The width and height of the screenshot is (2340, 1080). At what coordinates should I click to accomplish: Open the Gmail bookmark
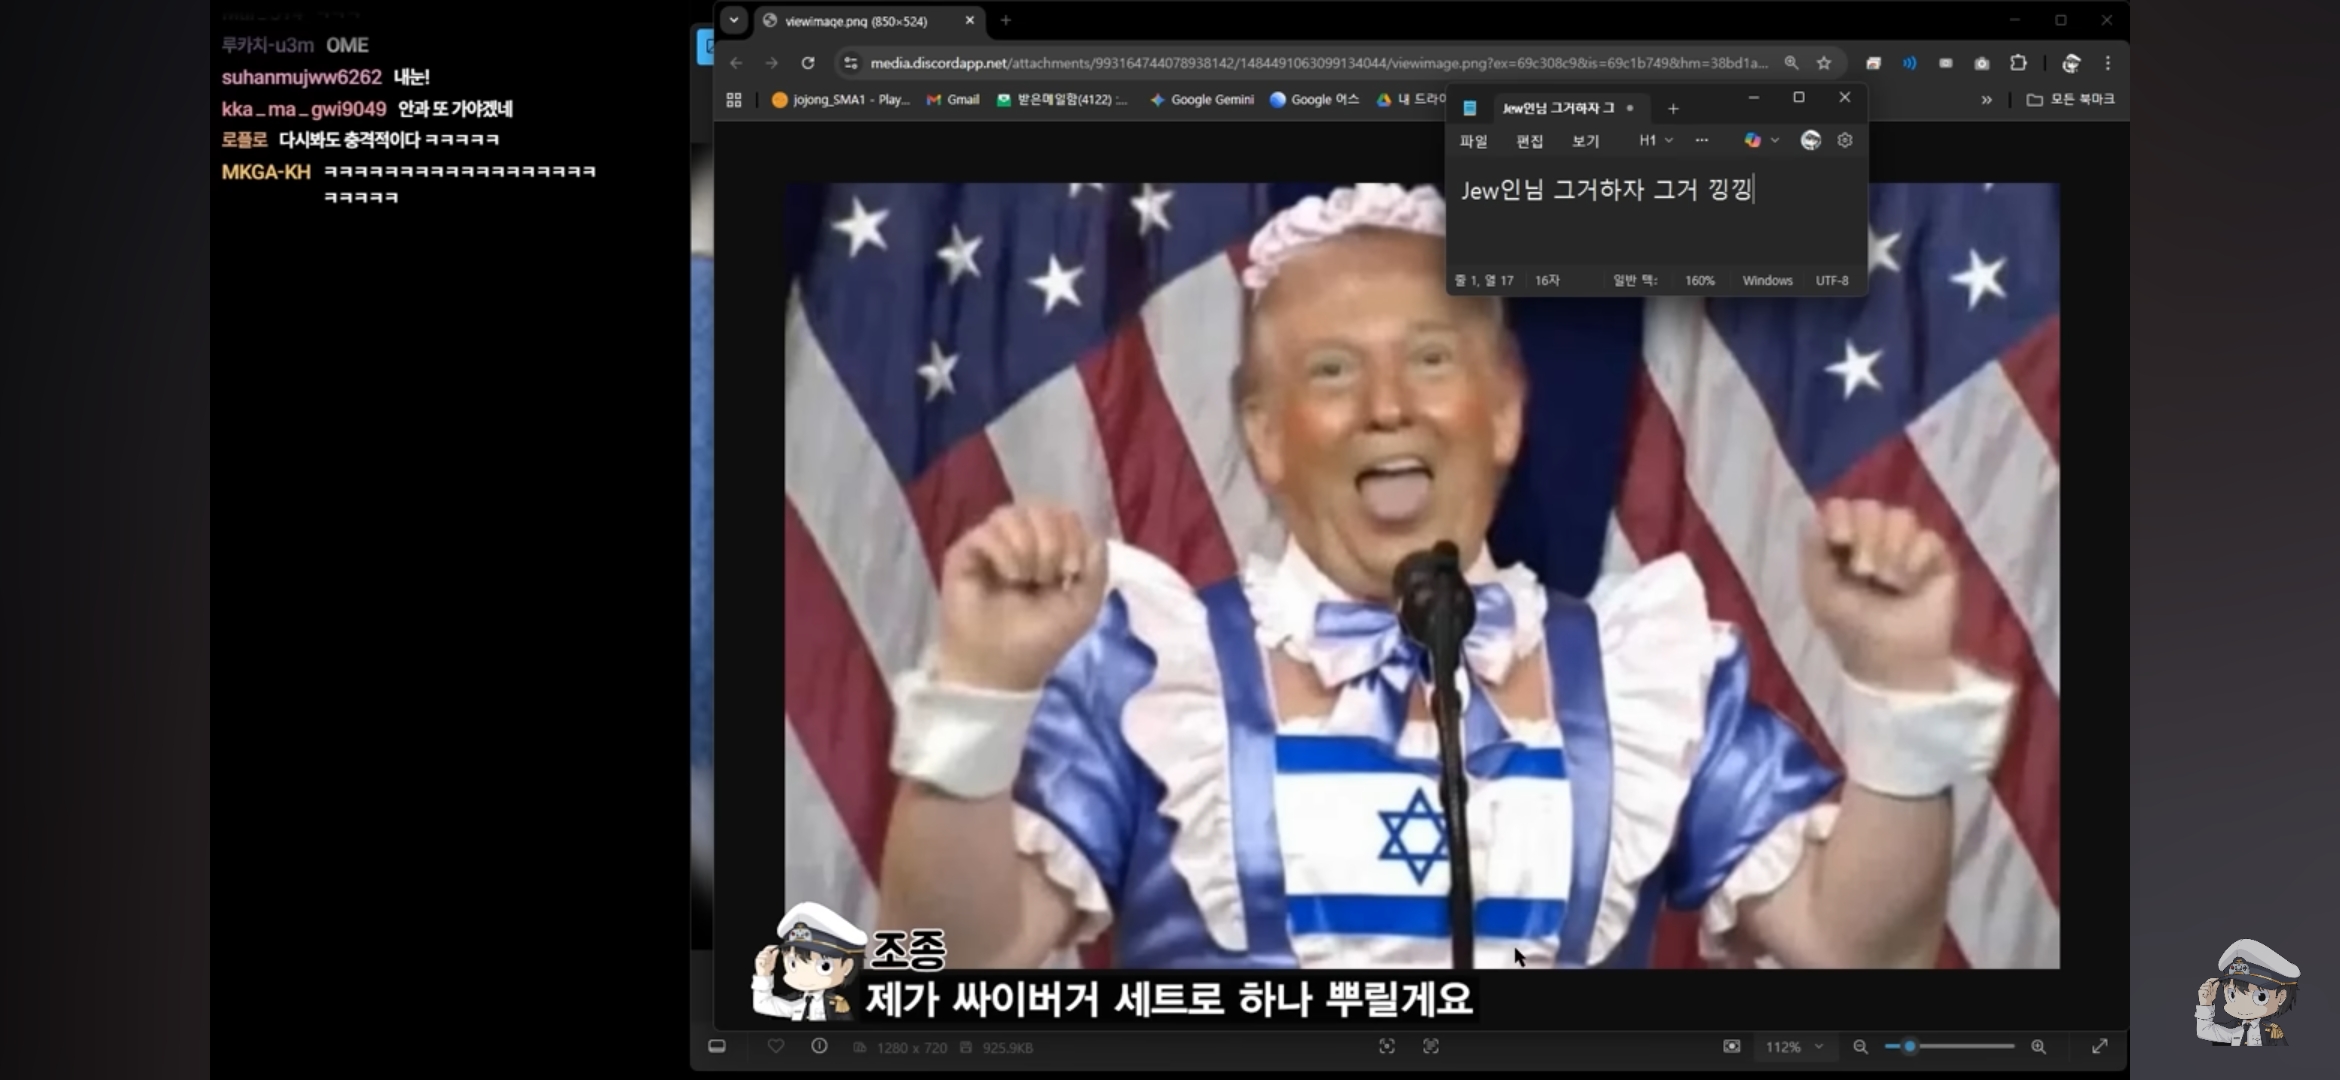pos(953,99)
